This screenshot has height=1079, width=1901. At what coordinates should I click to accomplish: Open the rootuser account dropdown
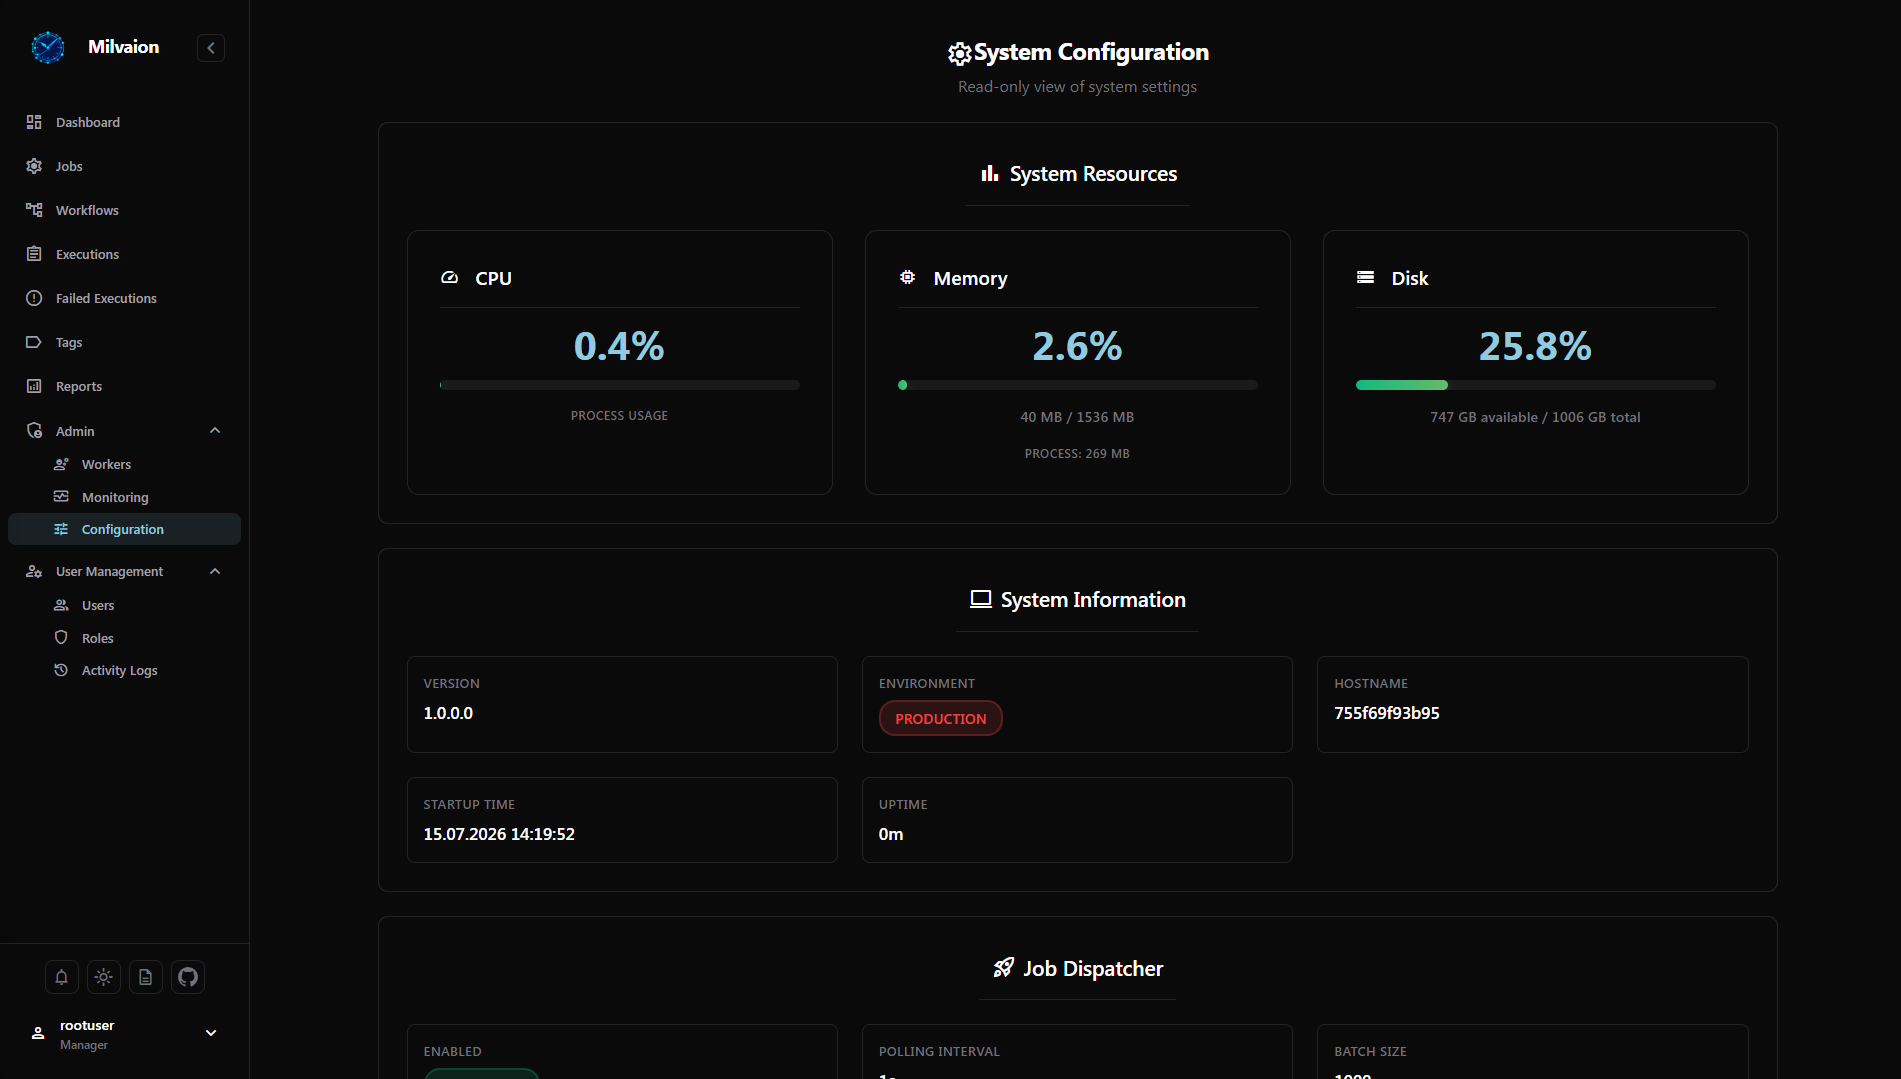point(211,1033)
